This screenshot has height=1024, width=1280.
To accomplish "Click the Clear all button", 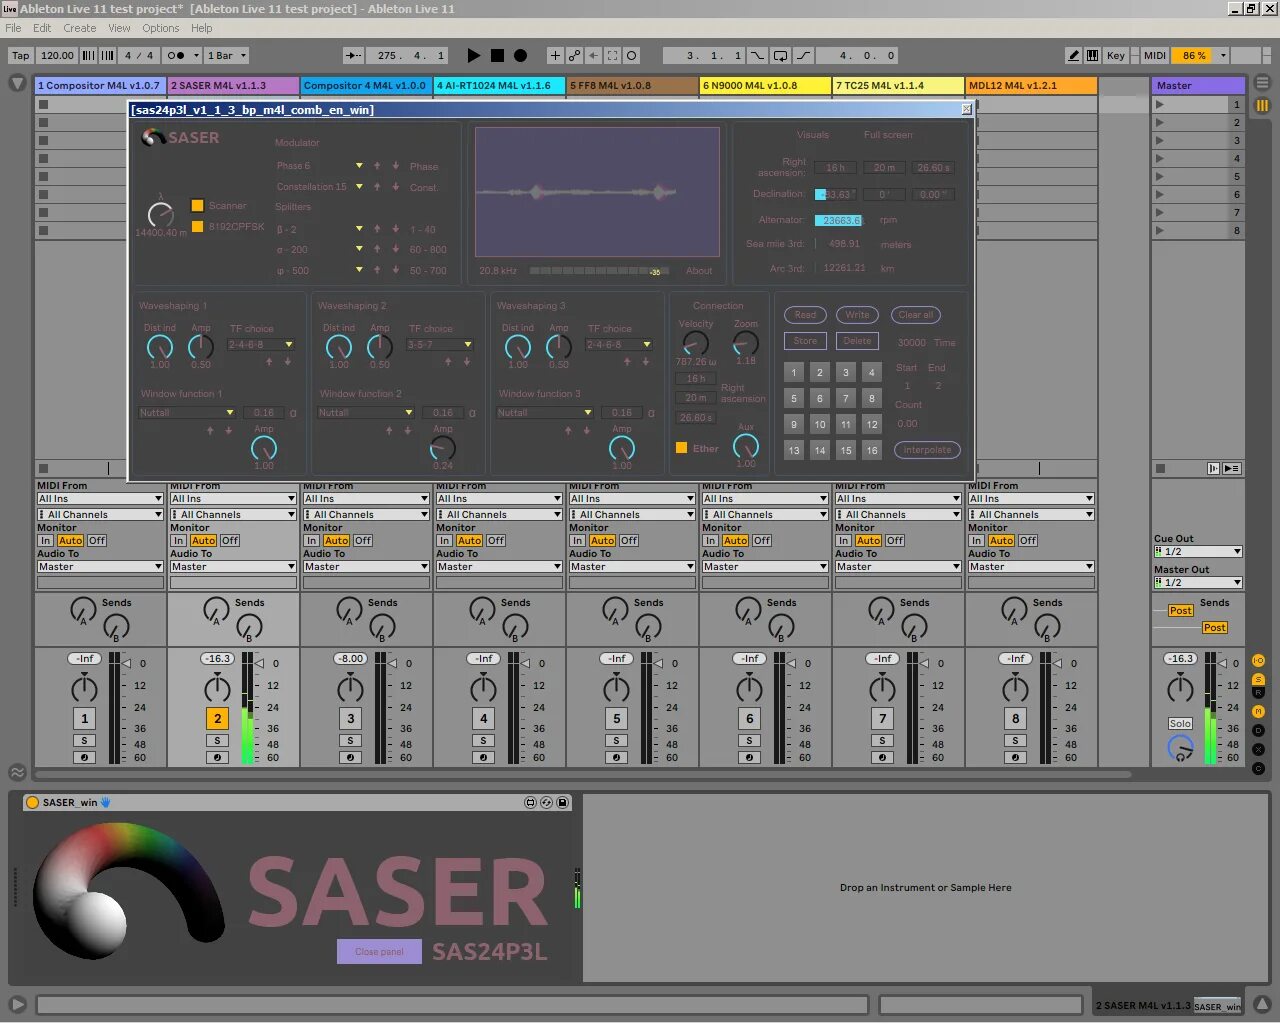I will (915, 315).
